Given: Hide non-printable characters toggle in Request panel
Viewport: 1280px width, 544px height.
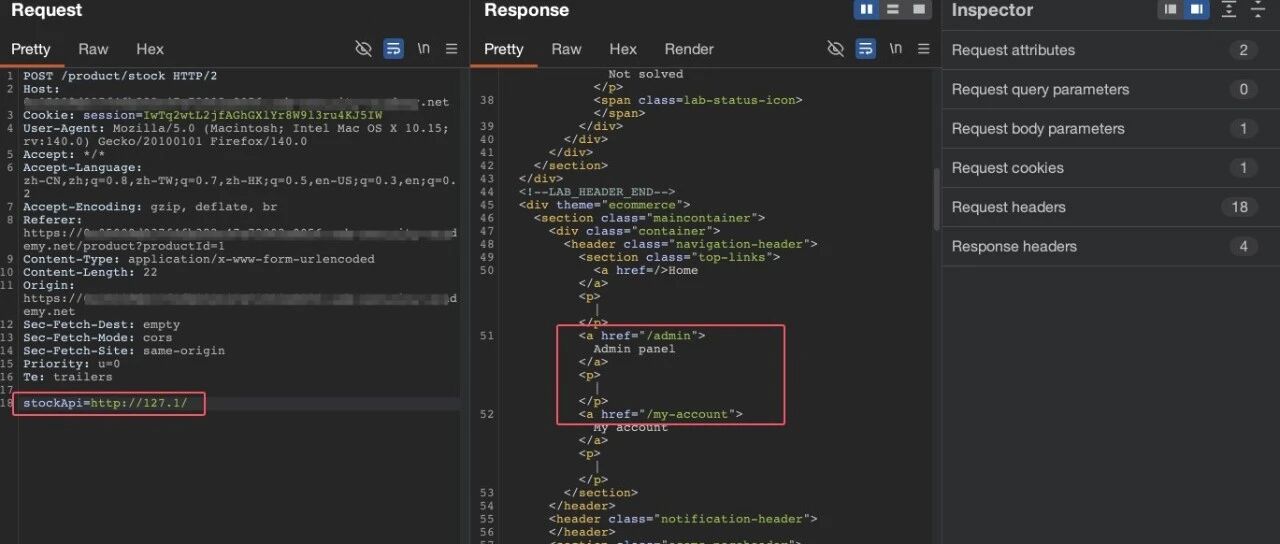Looking at the screenshot, I should (x=364, y=49).
